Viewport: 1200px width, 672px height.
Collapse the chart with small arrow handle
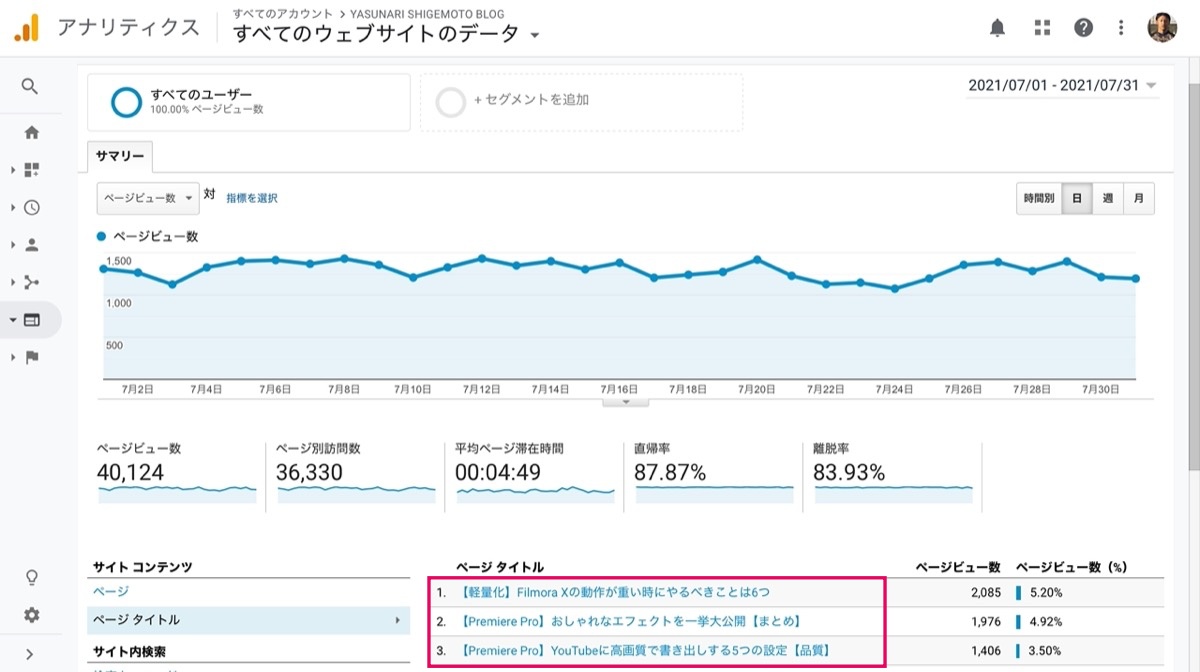[626, 401]
